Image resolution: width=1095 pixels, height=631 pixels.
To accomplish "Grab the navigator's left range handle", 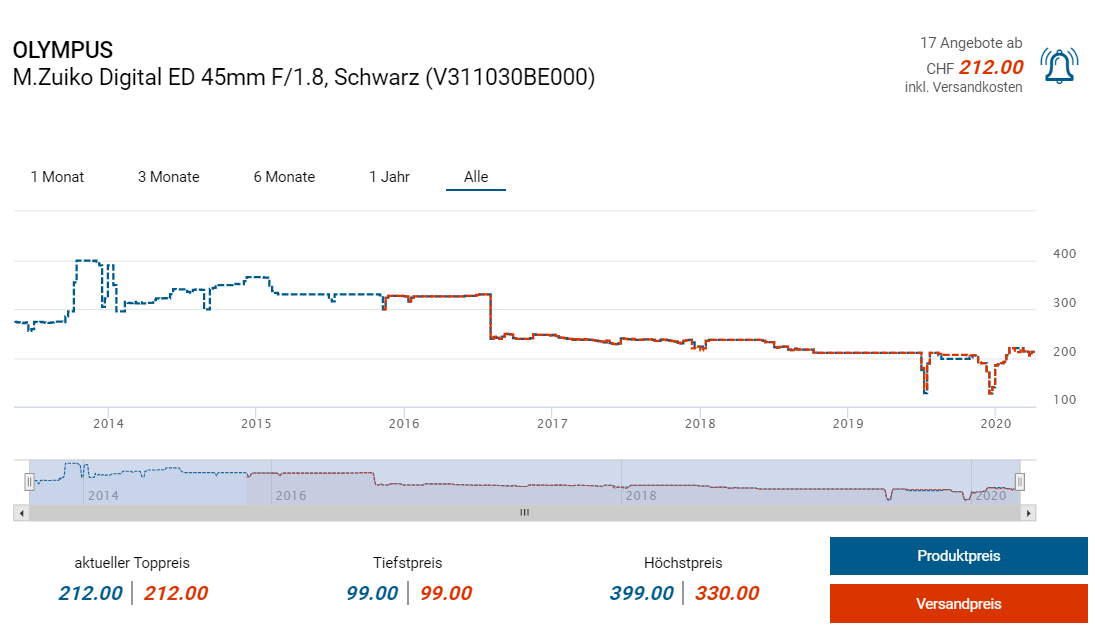I will point(29,482).
